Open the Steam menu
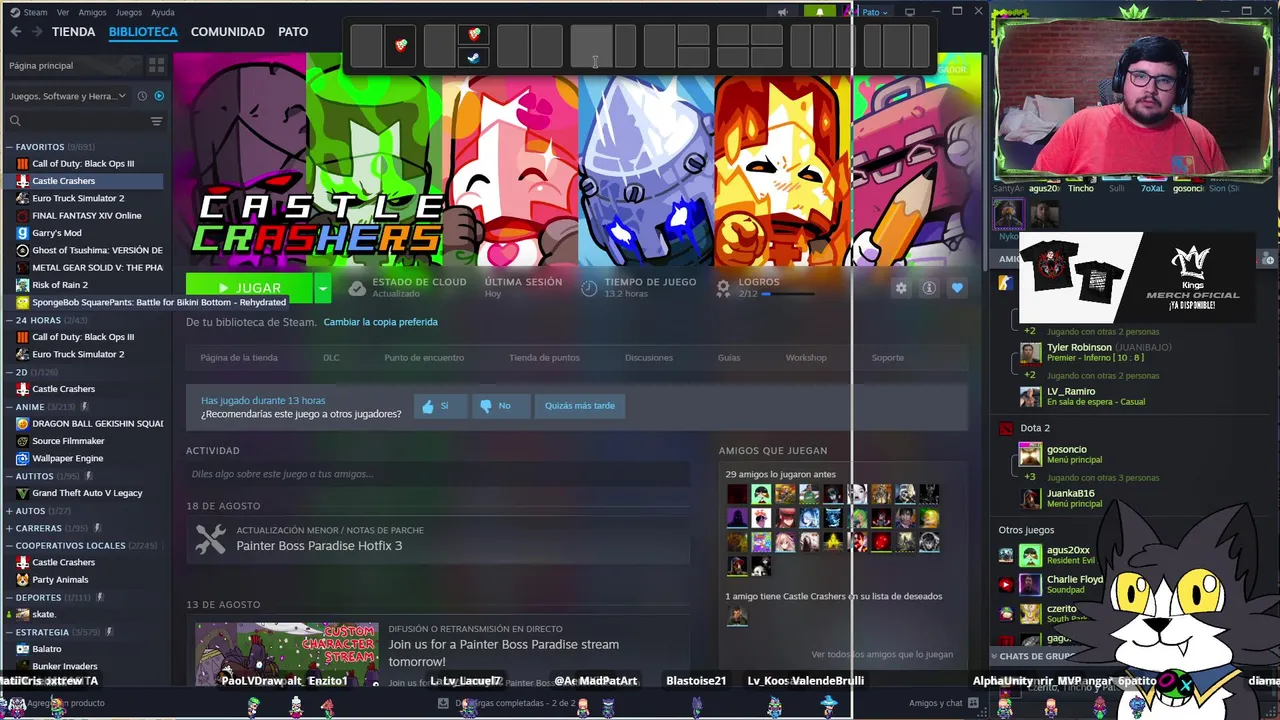The width and height of the screenshot is (1280, 720). (29, 12)
